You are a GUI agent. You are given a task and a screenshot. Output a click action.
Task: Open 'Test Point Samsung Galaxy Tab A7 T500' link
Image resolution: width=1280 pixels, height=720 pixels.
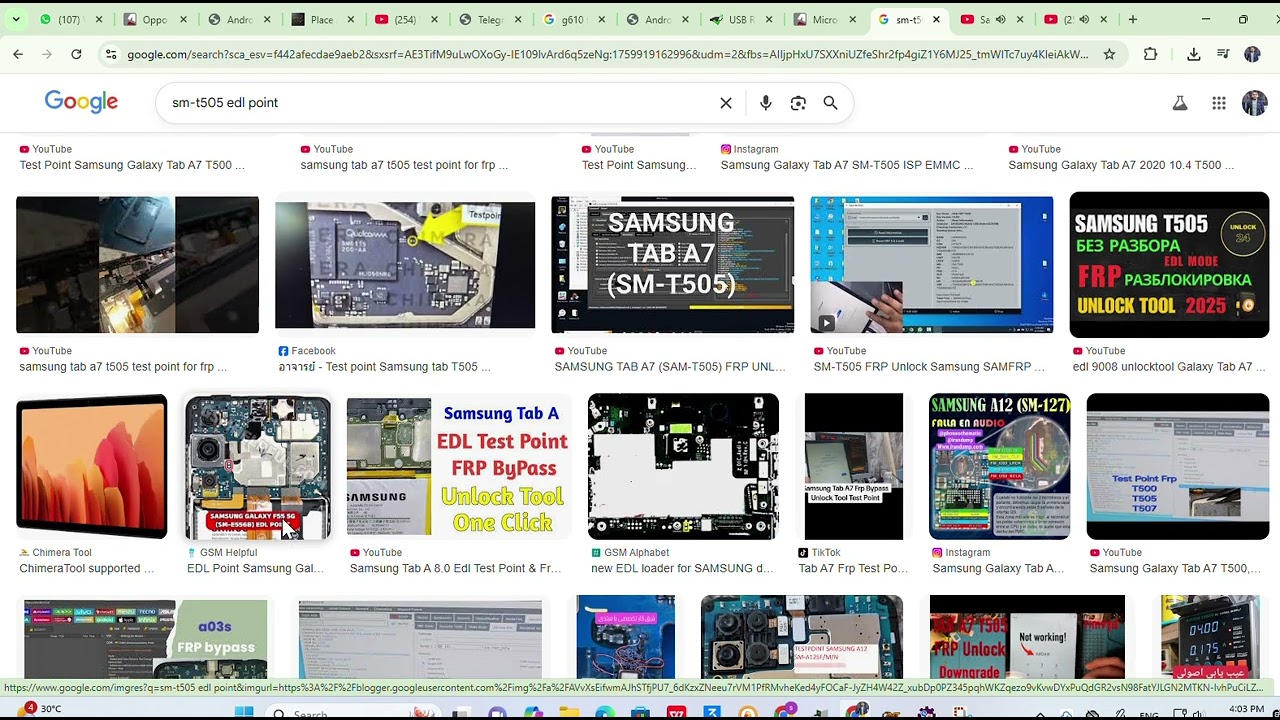[x=132, y=165]
